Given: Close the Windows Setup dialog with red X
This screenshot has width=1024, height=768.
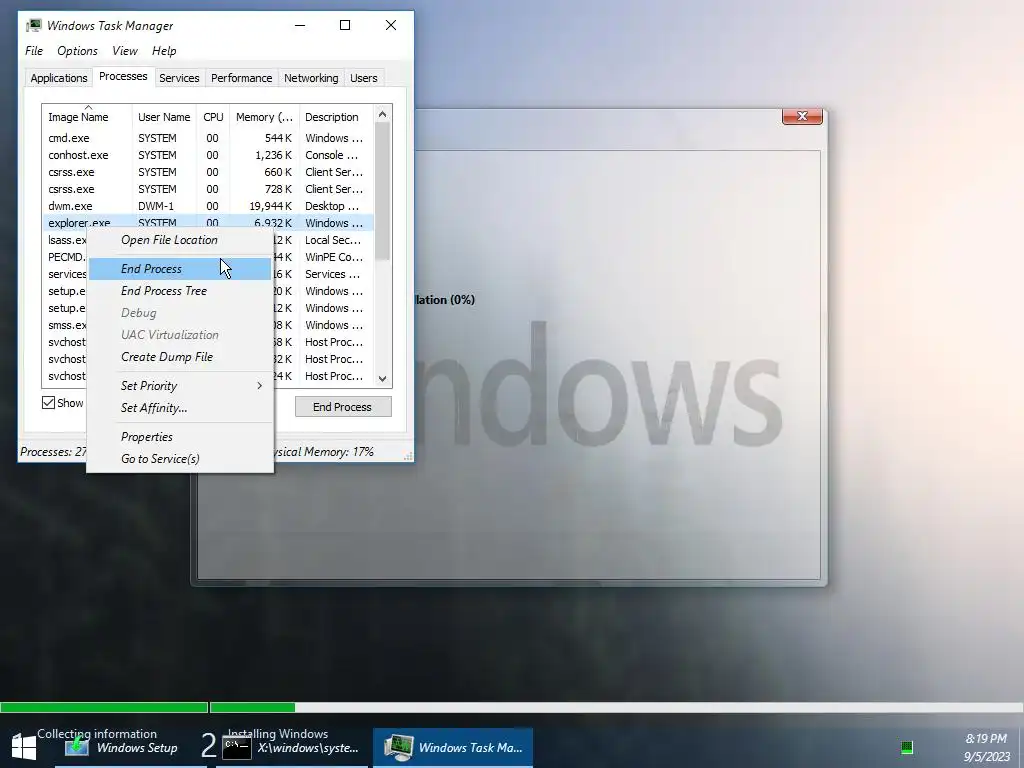Looking at the screenshot, I should (802, 116).
